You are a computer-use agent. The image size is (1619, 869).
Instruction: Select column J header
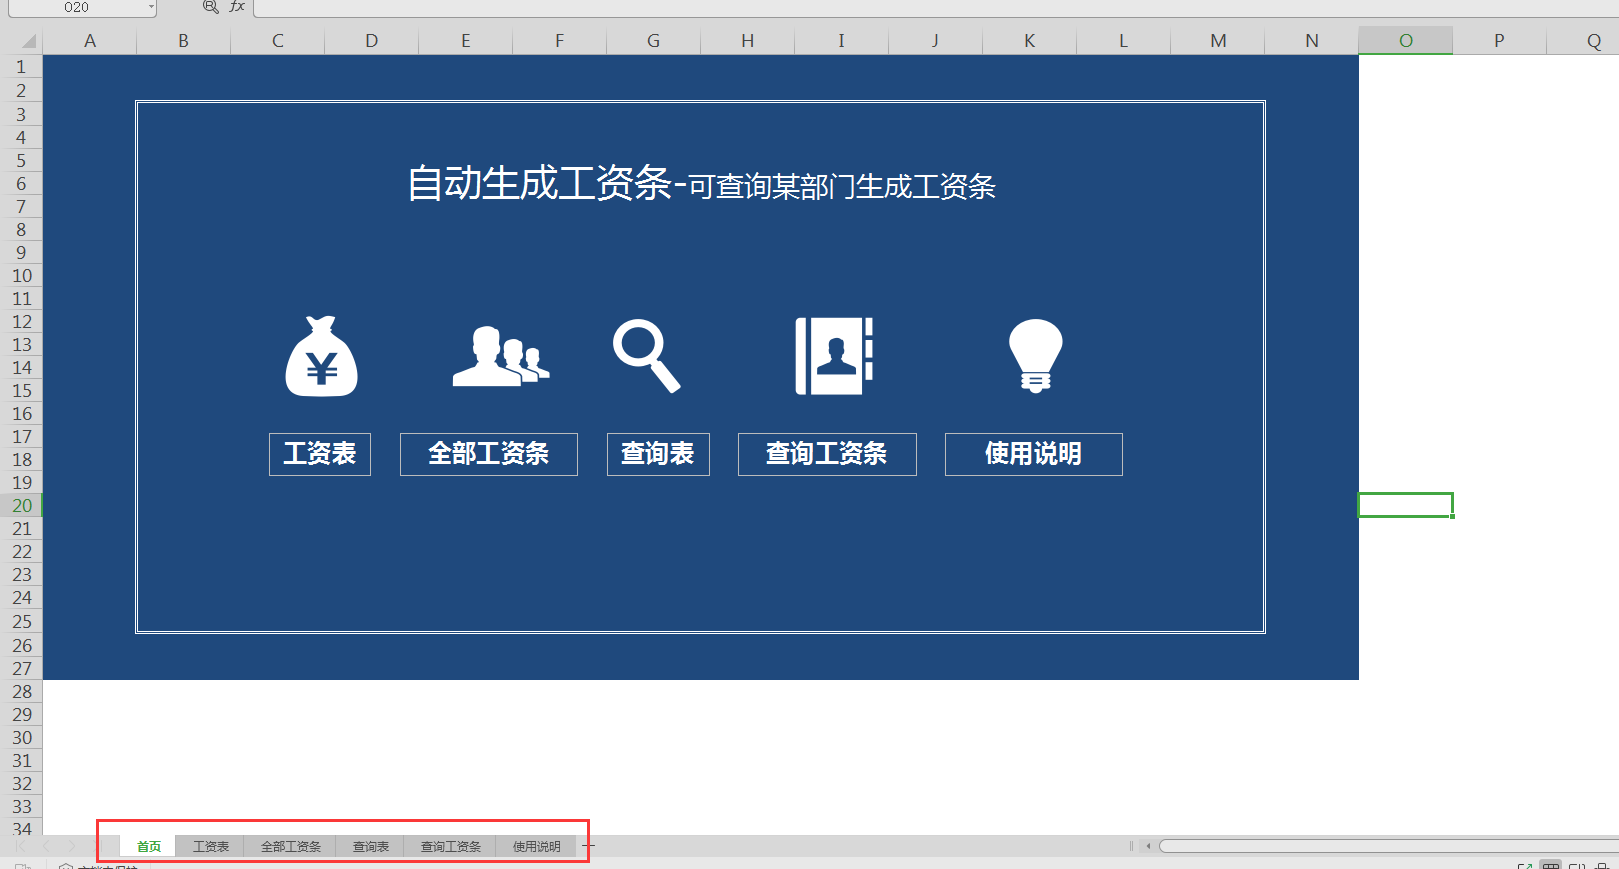935,41
